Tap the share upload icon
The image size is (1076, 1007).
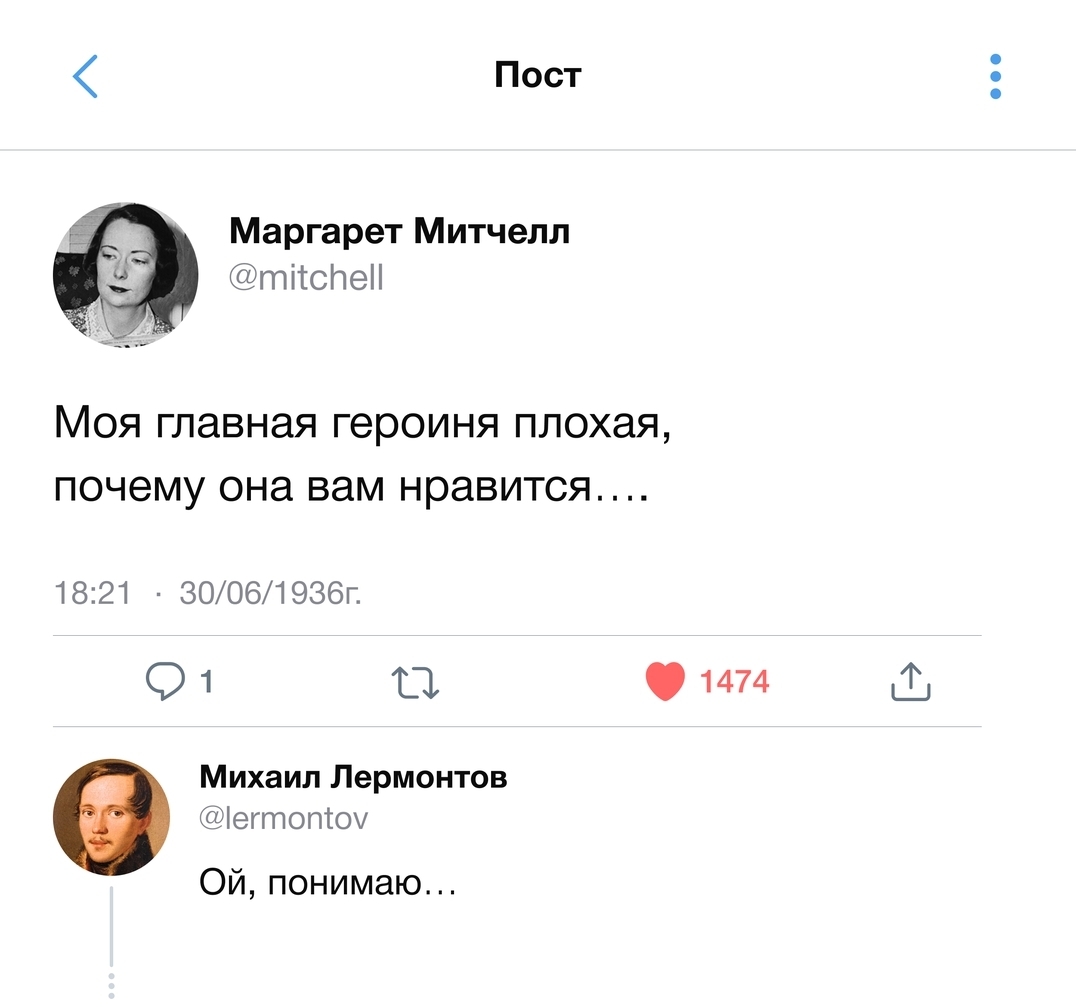tap(909, 682)
